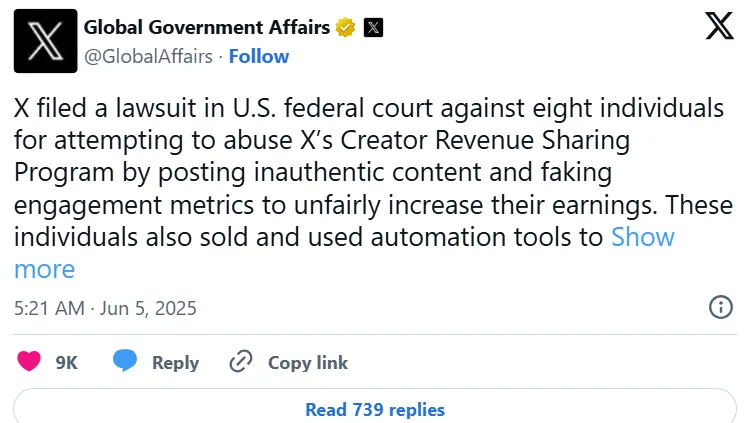753x423 pixels.
Task: Click the Reply text label
Action: [x=175, y=363]
